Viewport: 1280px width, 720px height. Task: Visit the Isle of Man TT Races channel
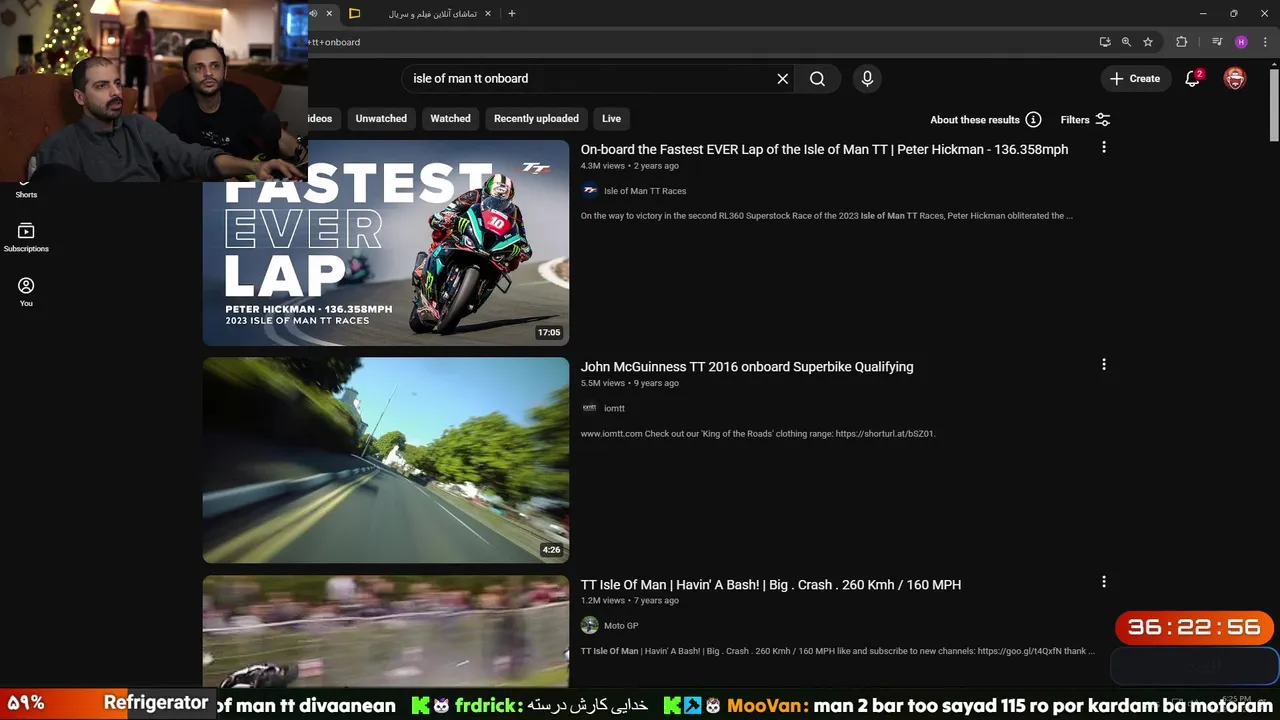point(645,191)
